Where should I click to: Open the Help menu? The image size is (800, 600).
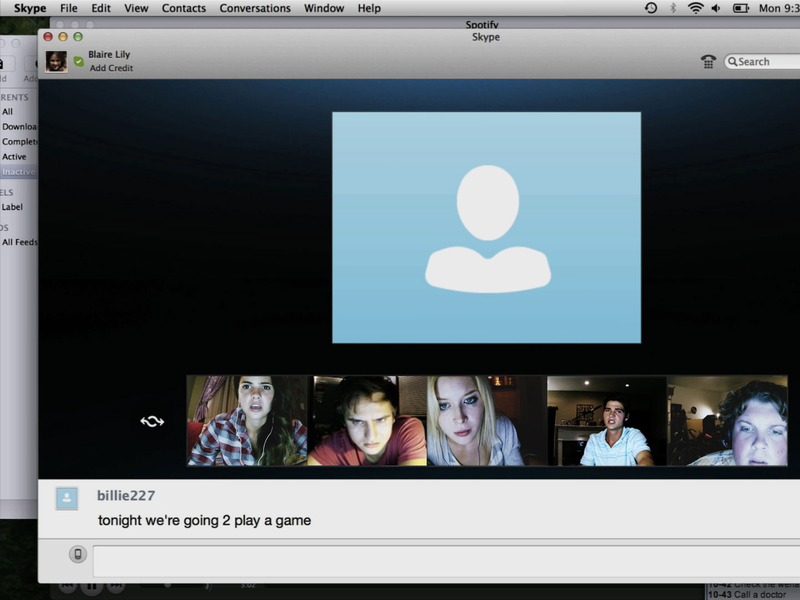point(369,8)
